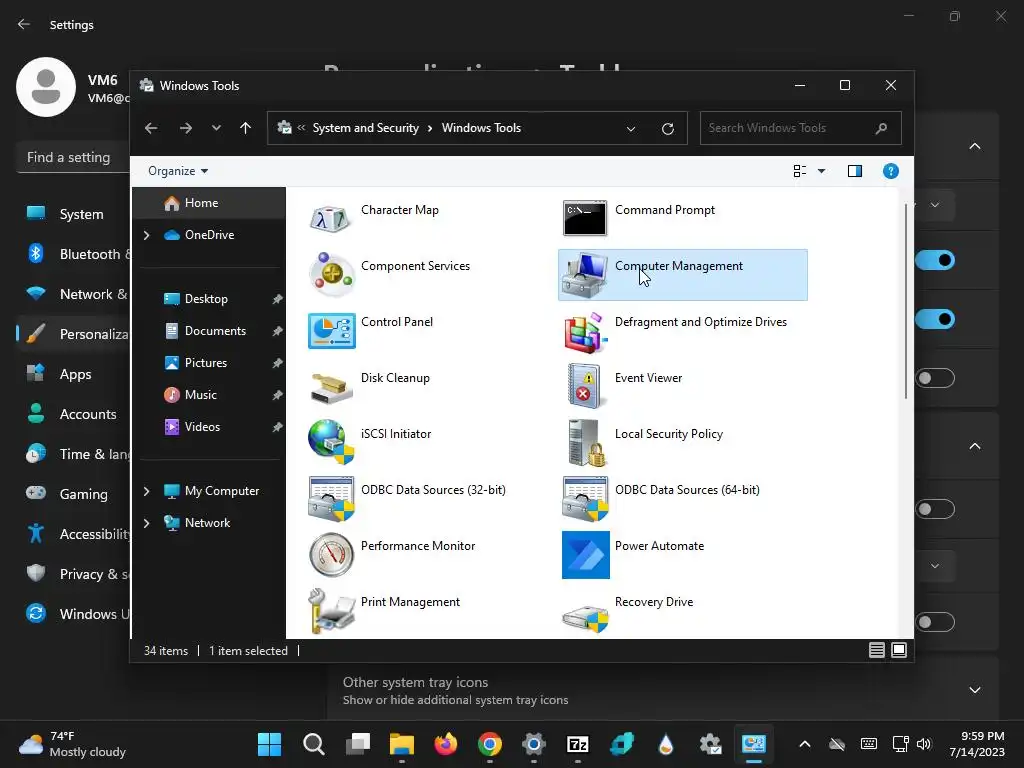The height and width of the screenshot is (768, 1024).
Task: Go back in Windows Tools window
Action: coord(151,128)
